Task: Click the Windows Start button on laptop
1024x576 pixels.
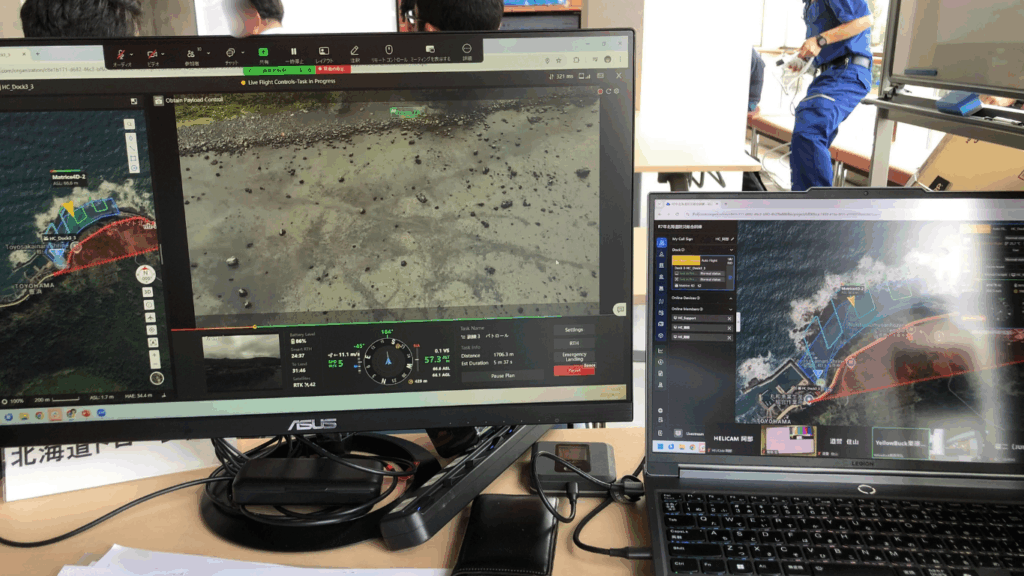Action: pos(660,447)
